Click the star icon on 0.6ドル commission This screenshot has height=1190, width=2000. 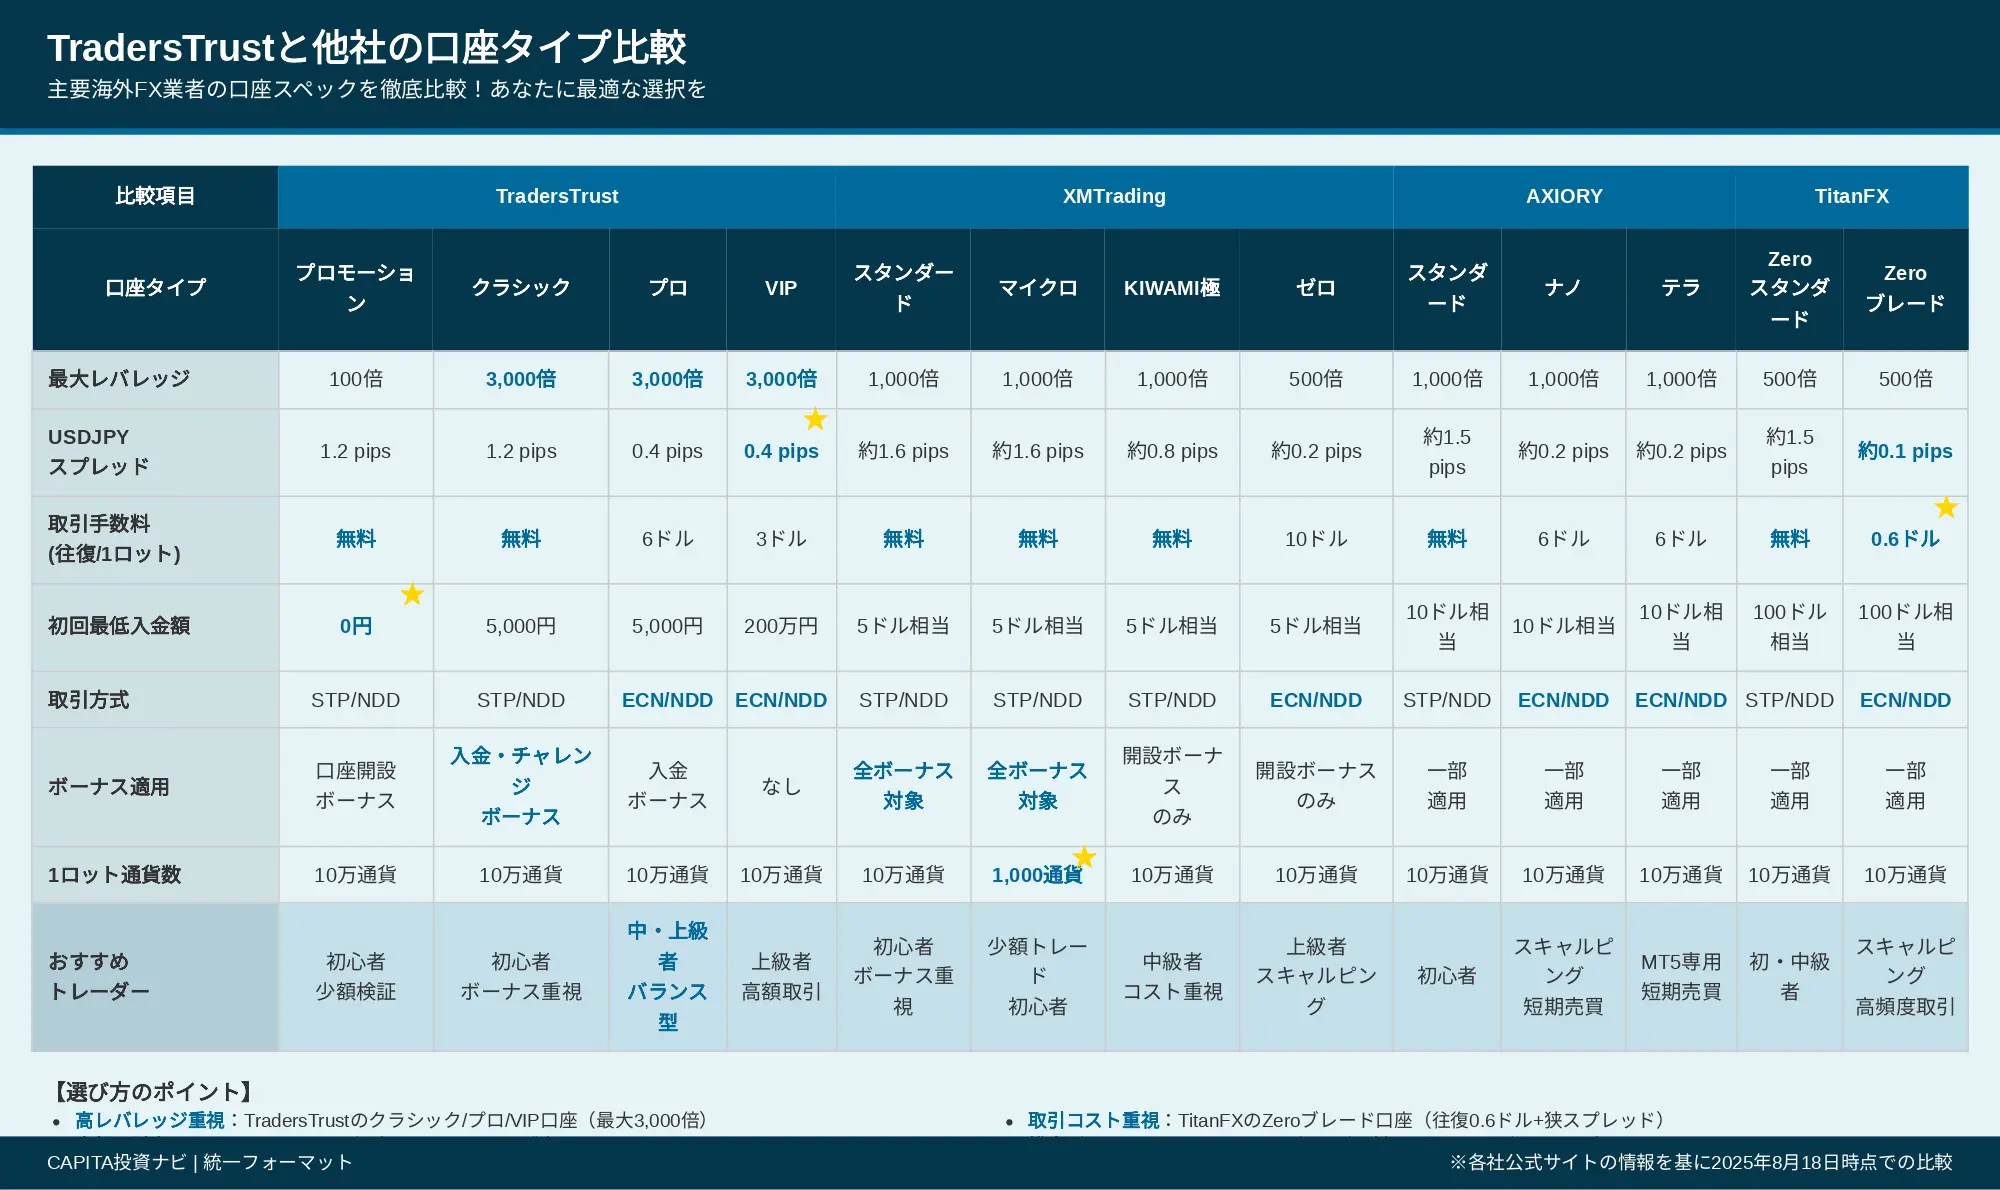point(1946,507)
